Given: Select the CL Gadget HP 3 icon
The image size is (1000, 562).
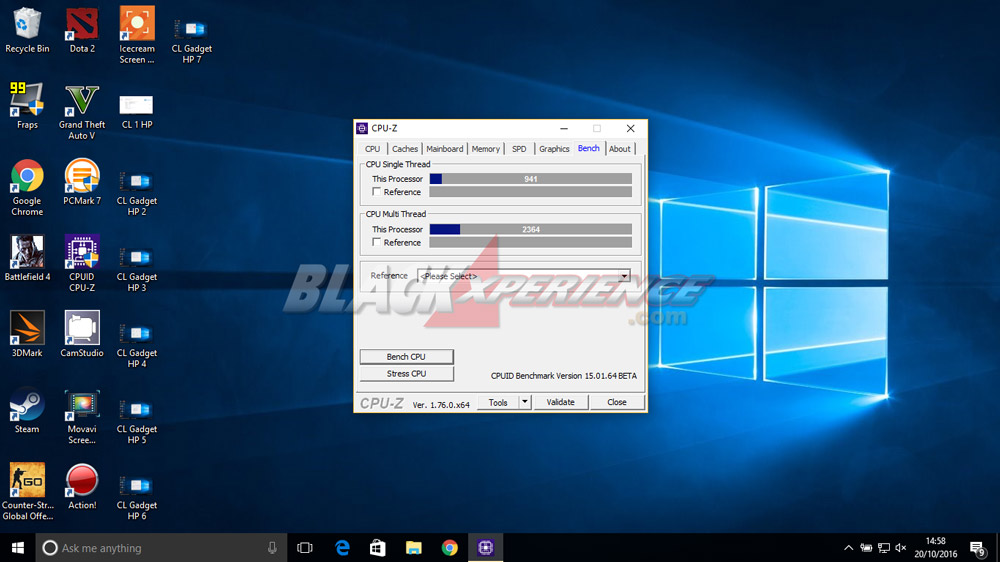Looking at the screenshot, I should click(136, 269).
